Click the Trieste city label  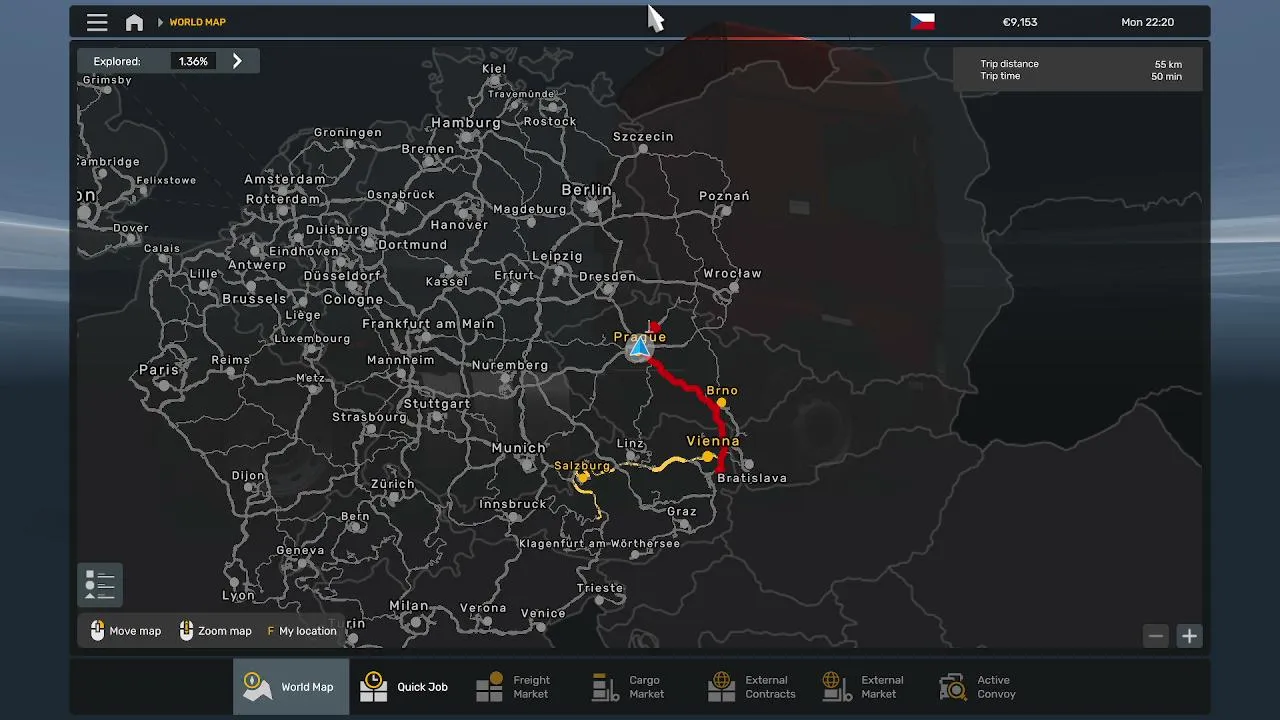click(x=600, y=588)
